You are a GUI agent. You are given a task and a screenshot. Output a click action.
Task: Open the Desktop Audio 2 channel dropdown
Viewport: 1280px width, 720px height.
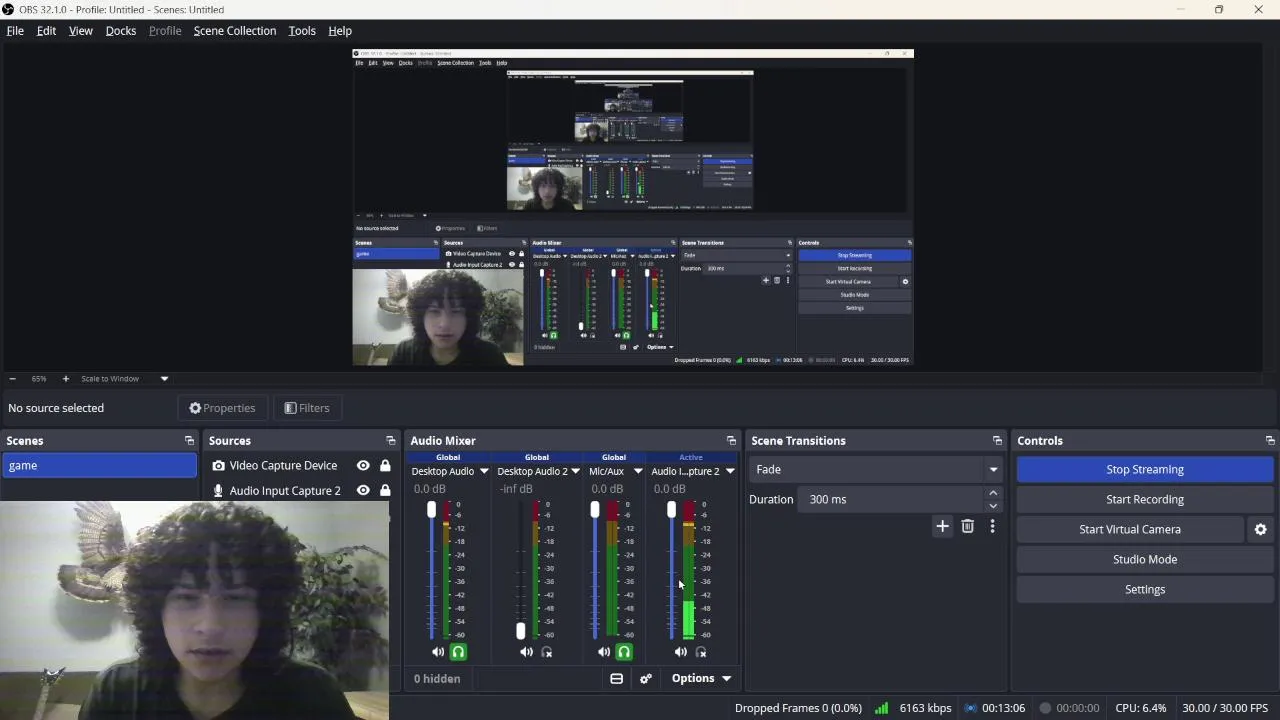(575, 472)
